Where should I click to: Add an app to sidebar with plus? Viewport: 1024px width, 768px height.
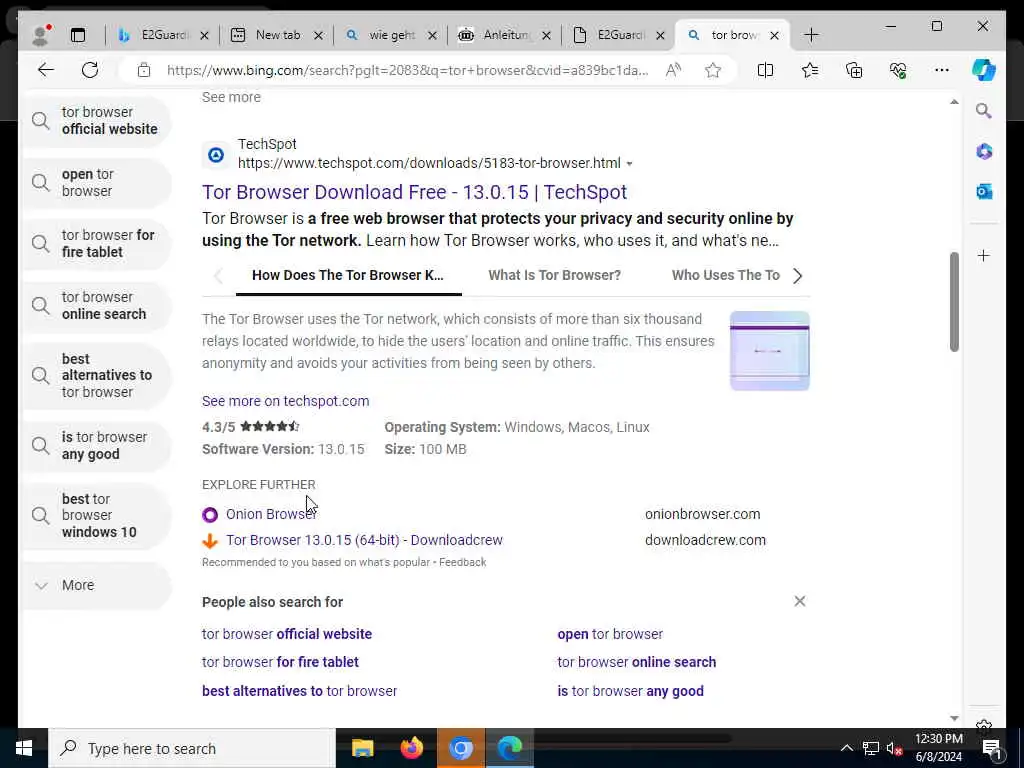click(x=984, y=255)
